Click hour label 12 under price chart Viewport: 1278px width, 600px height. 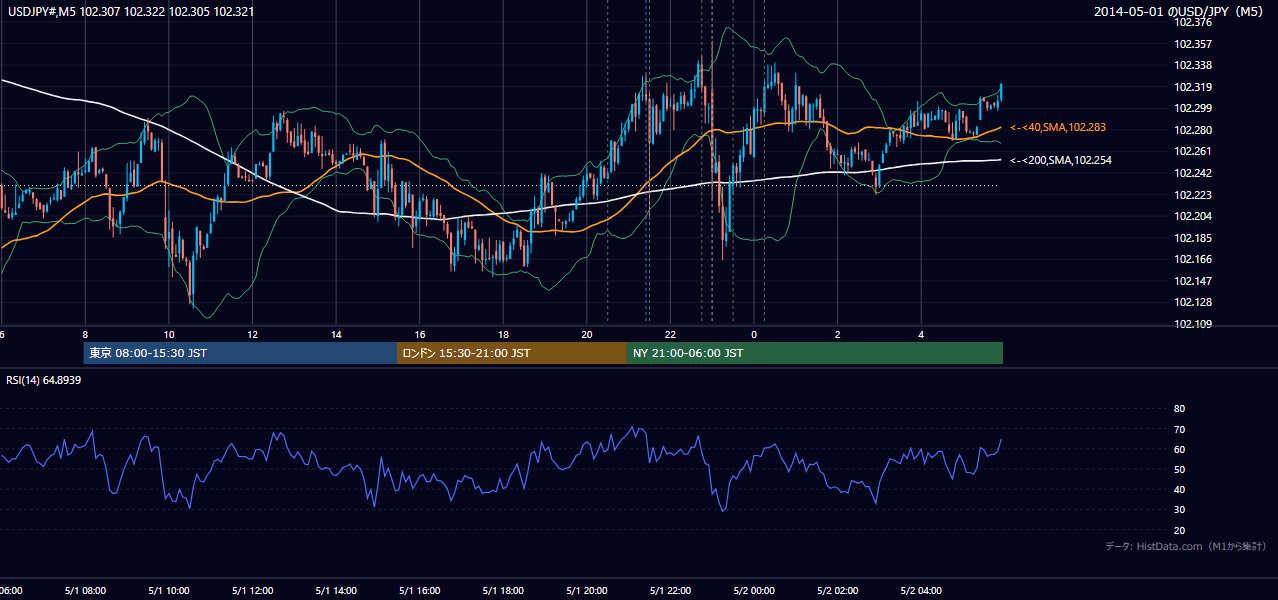pyautogui.click(x=253, y=334)
